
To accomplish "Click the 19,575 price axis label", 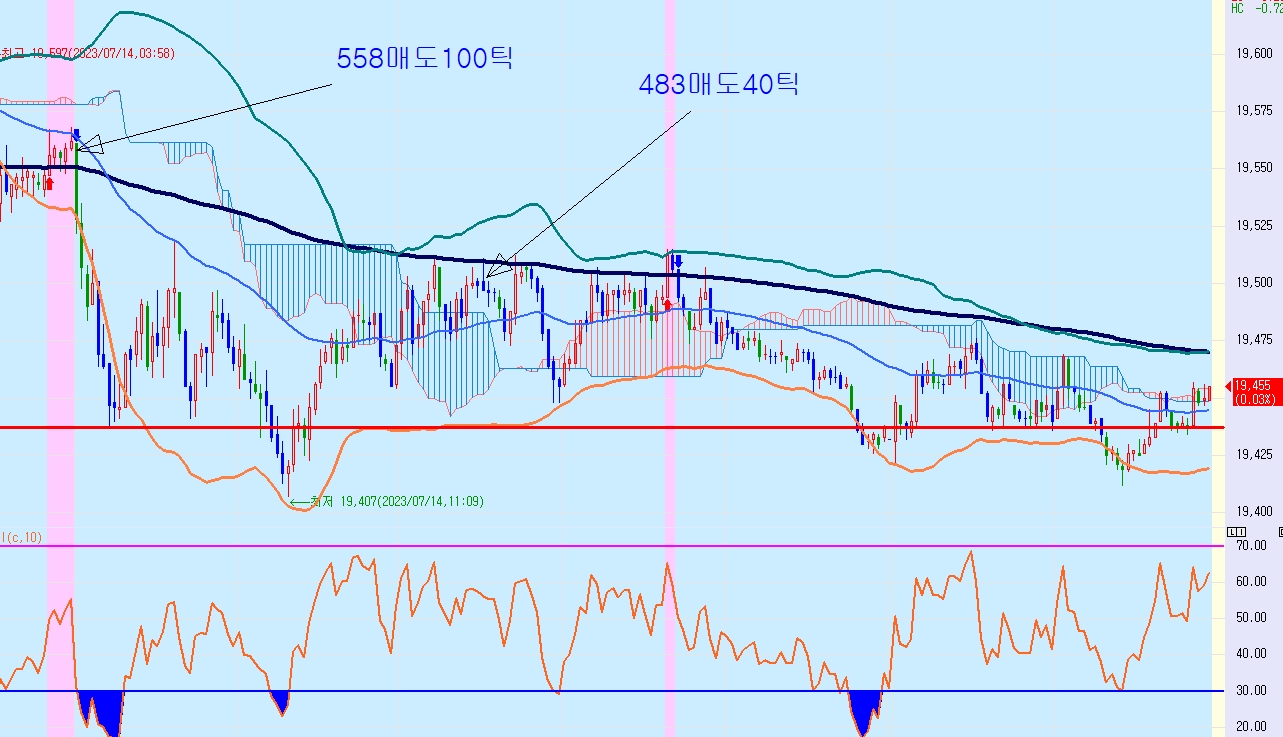I will point(1255,112).
